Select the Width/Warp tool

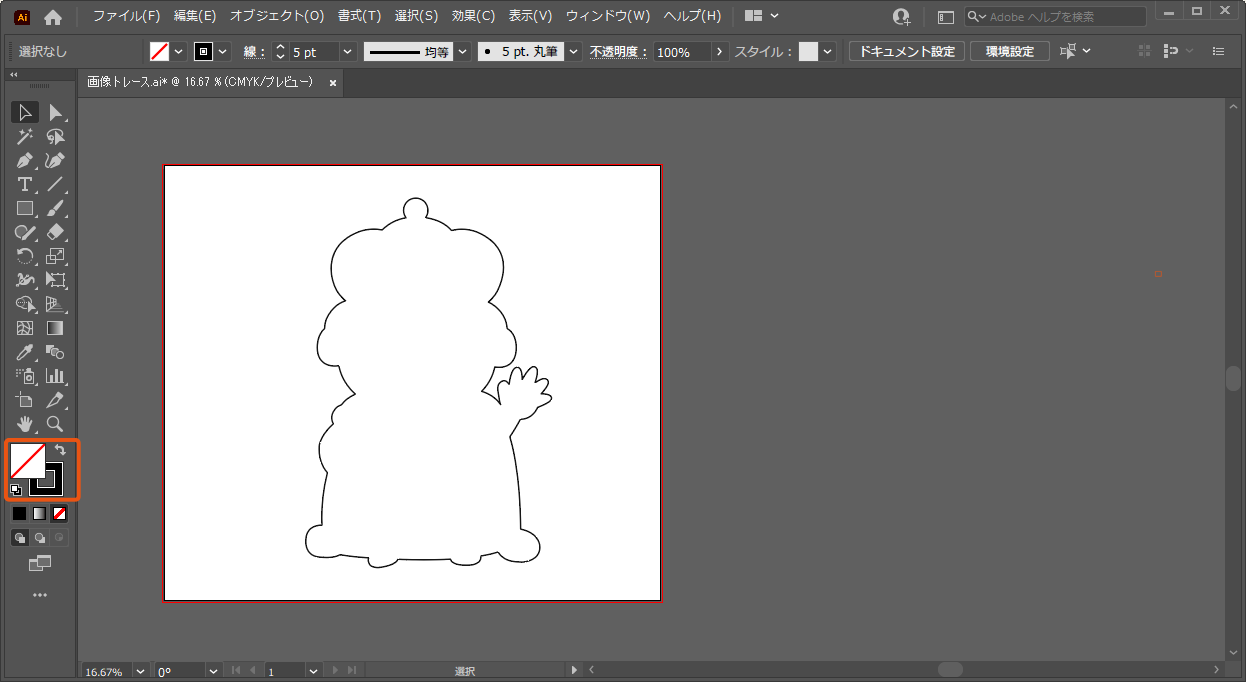[25, 281]
